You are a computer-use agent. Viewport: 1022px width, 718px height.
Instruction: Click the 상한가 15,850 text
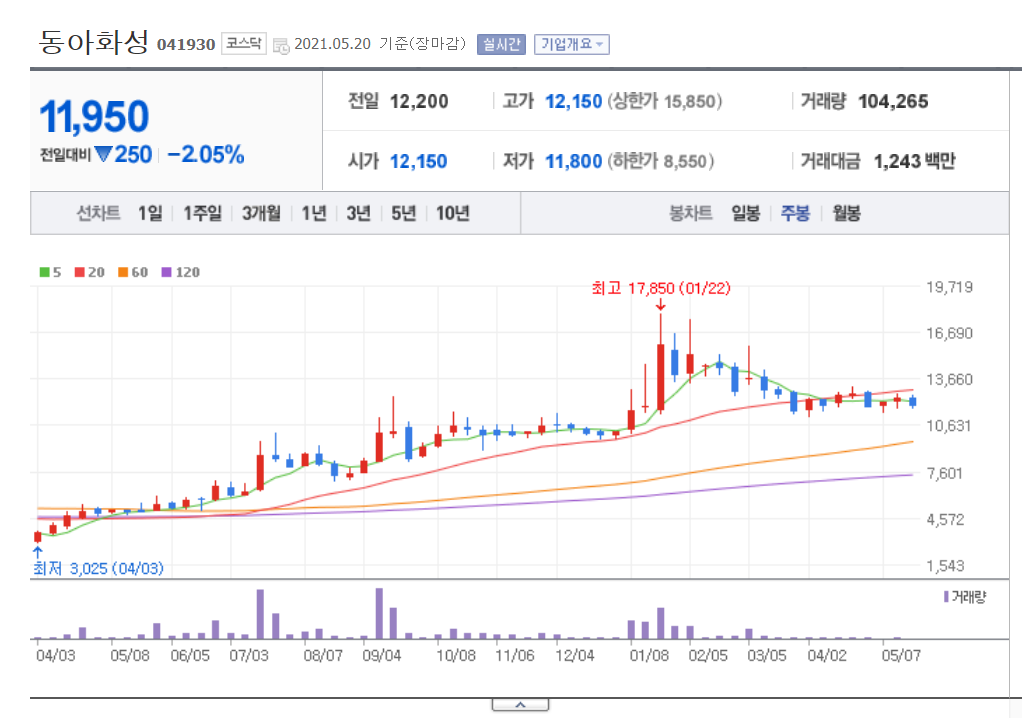[x=665, y=102]
